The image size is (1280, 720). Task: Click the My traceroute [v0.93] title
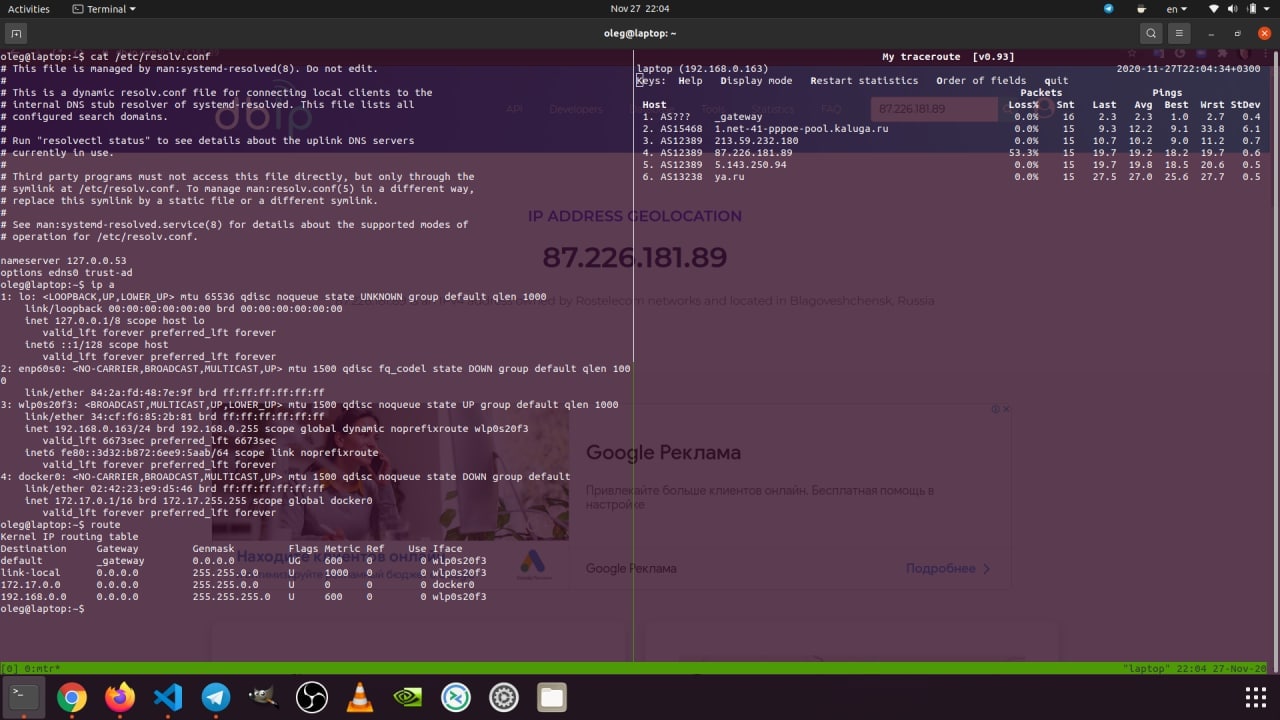click(948, 57)
